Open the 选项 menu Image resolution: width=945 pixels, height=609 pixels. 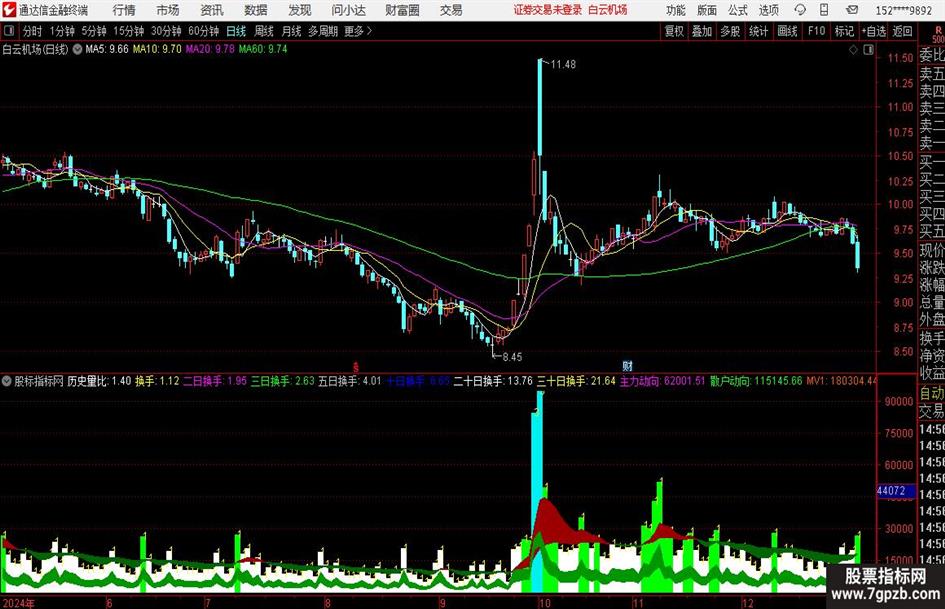[769, 10]
